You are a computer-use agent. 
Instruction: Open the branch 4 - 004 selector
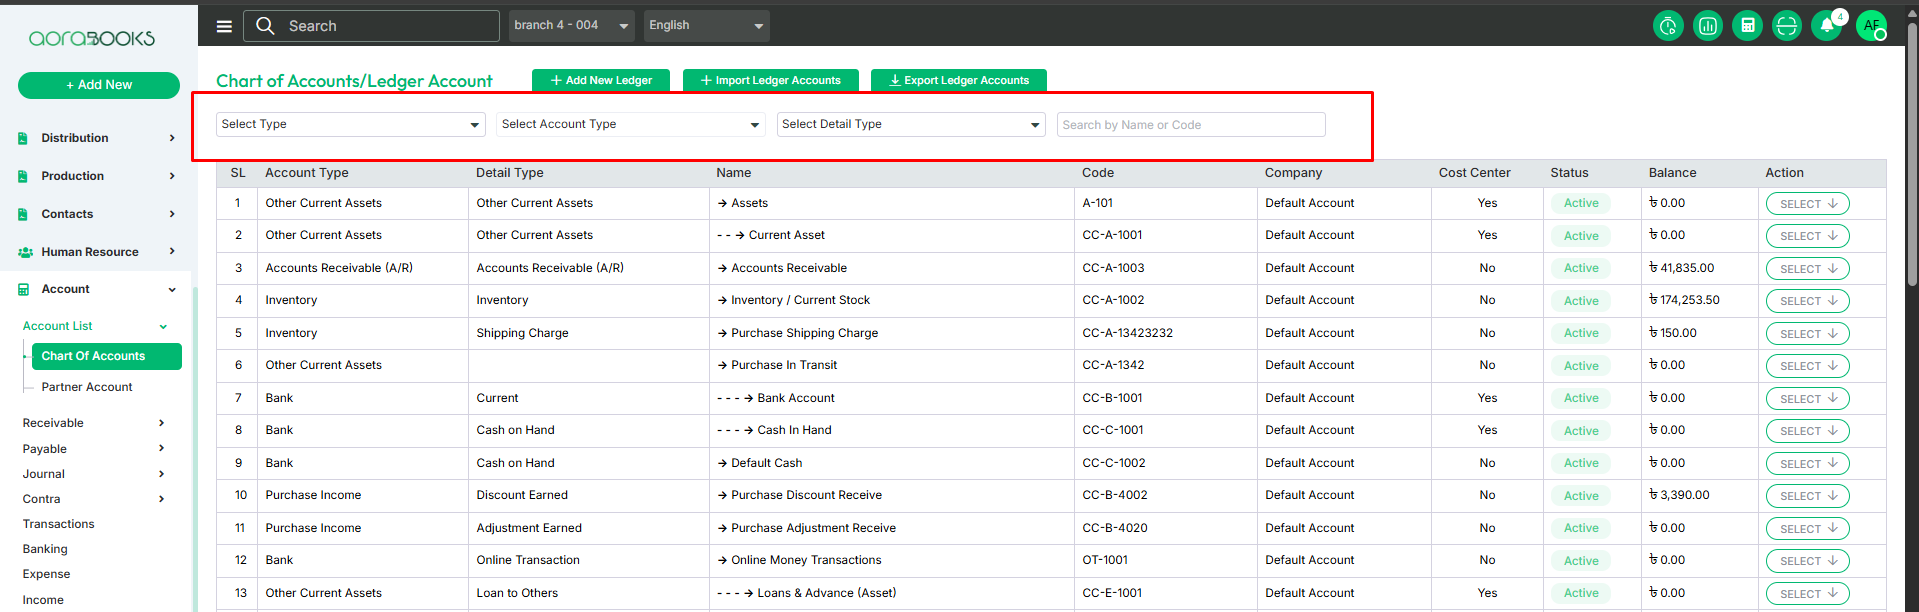(x=571, y=26)
